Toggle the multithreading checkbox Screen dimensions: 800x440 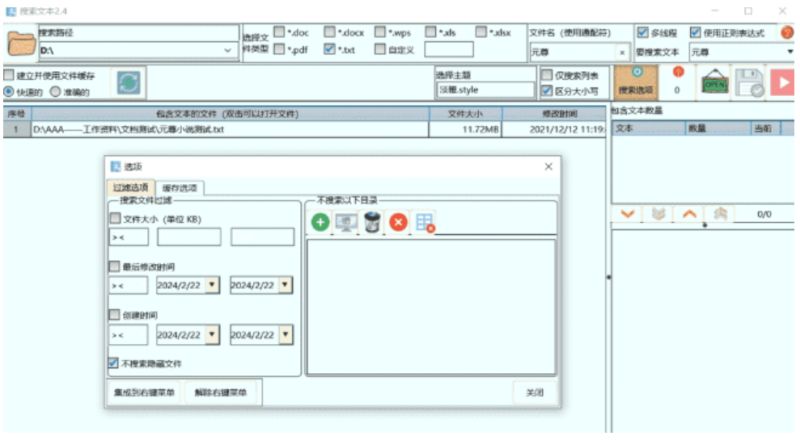[642, 32]
